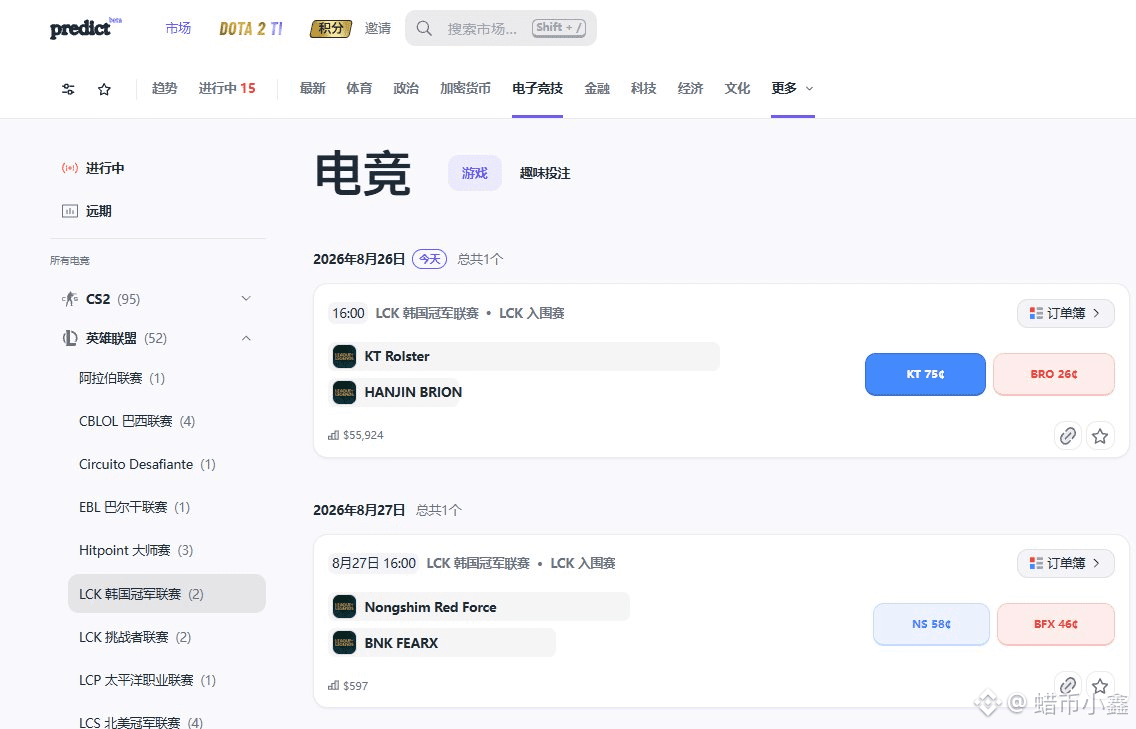Click the 积分 points badge
The image size is (1136, 729).
coord(330,28)
